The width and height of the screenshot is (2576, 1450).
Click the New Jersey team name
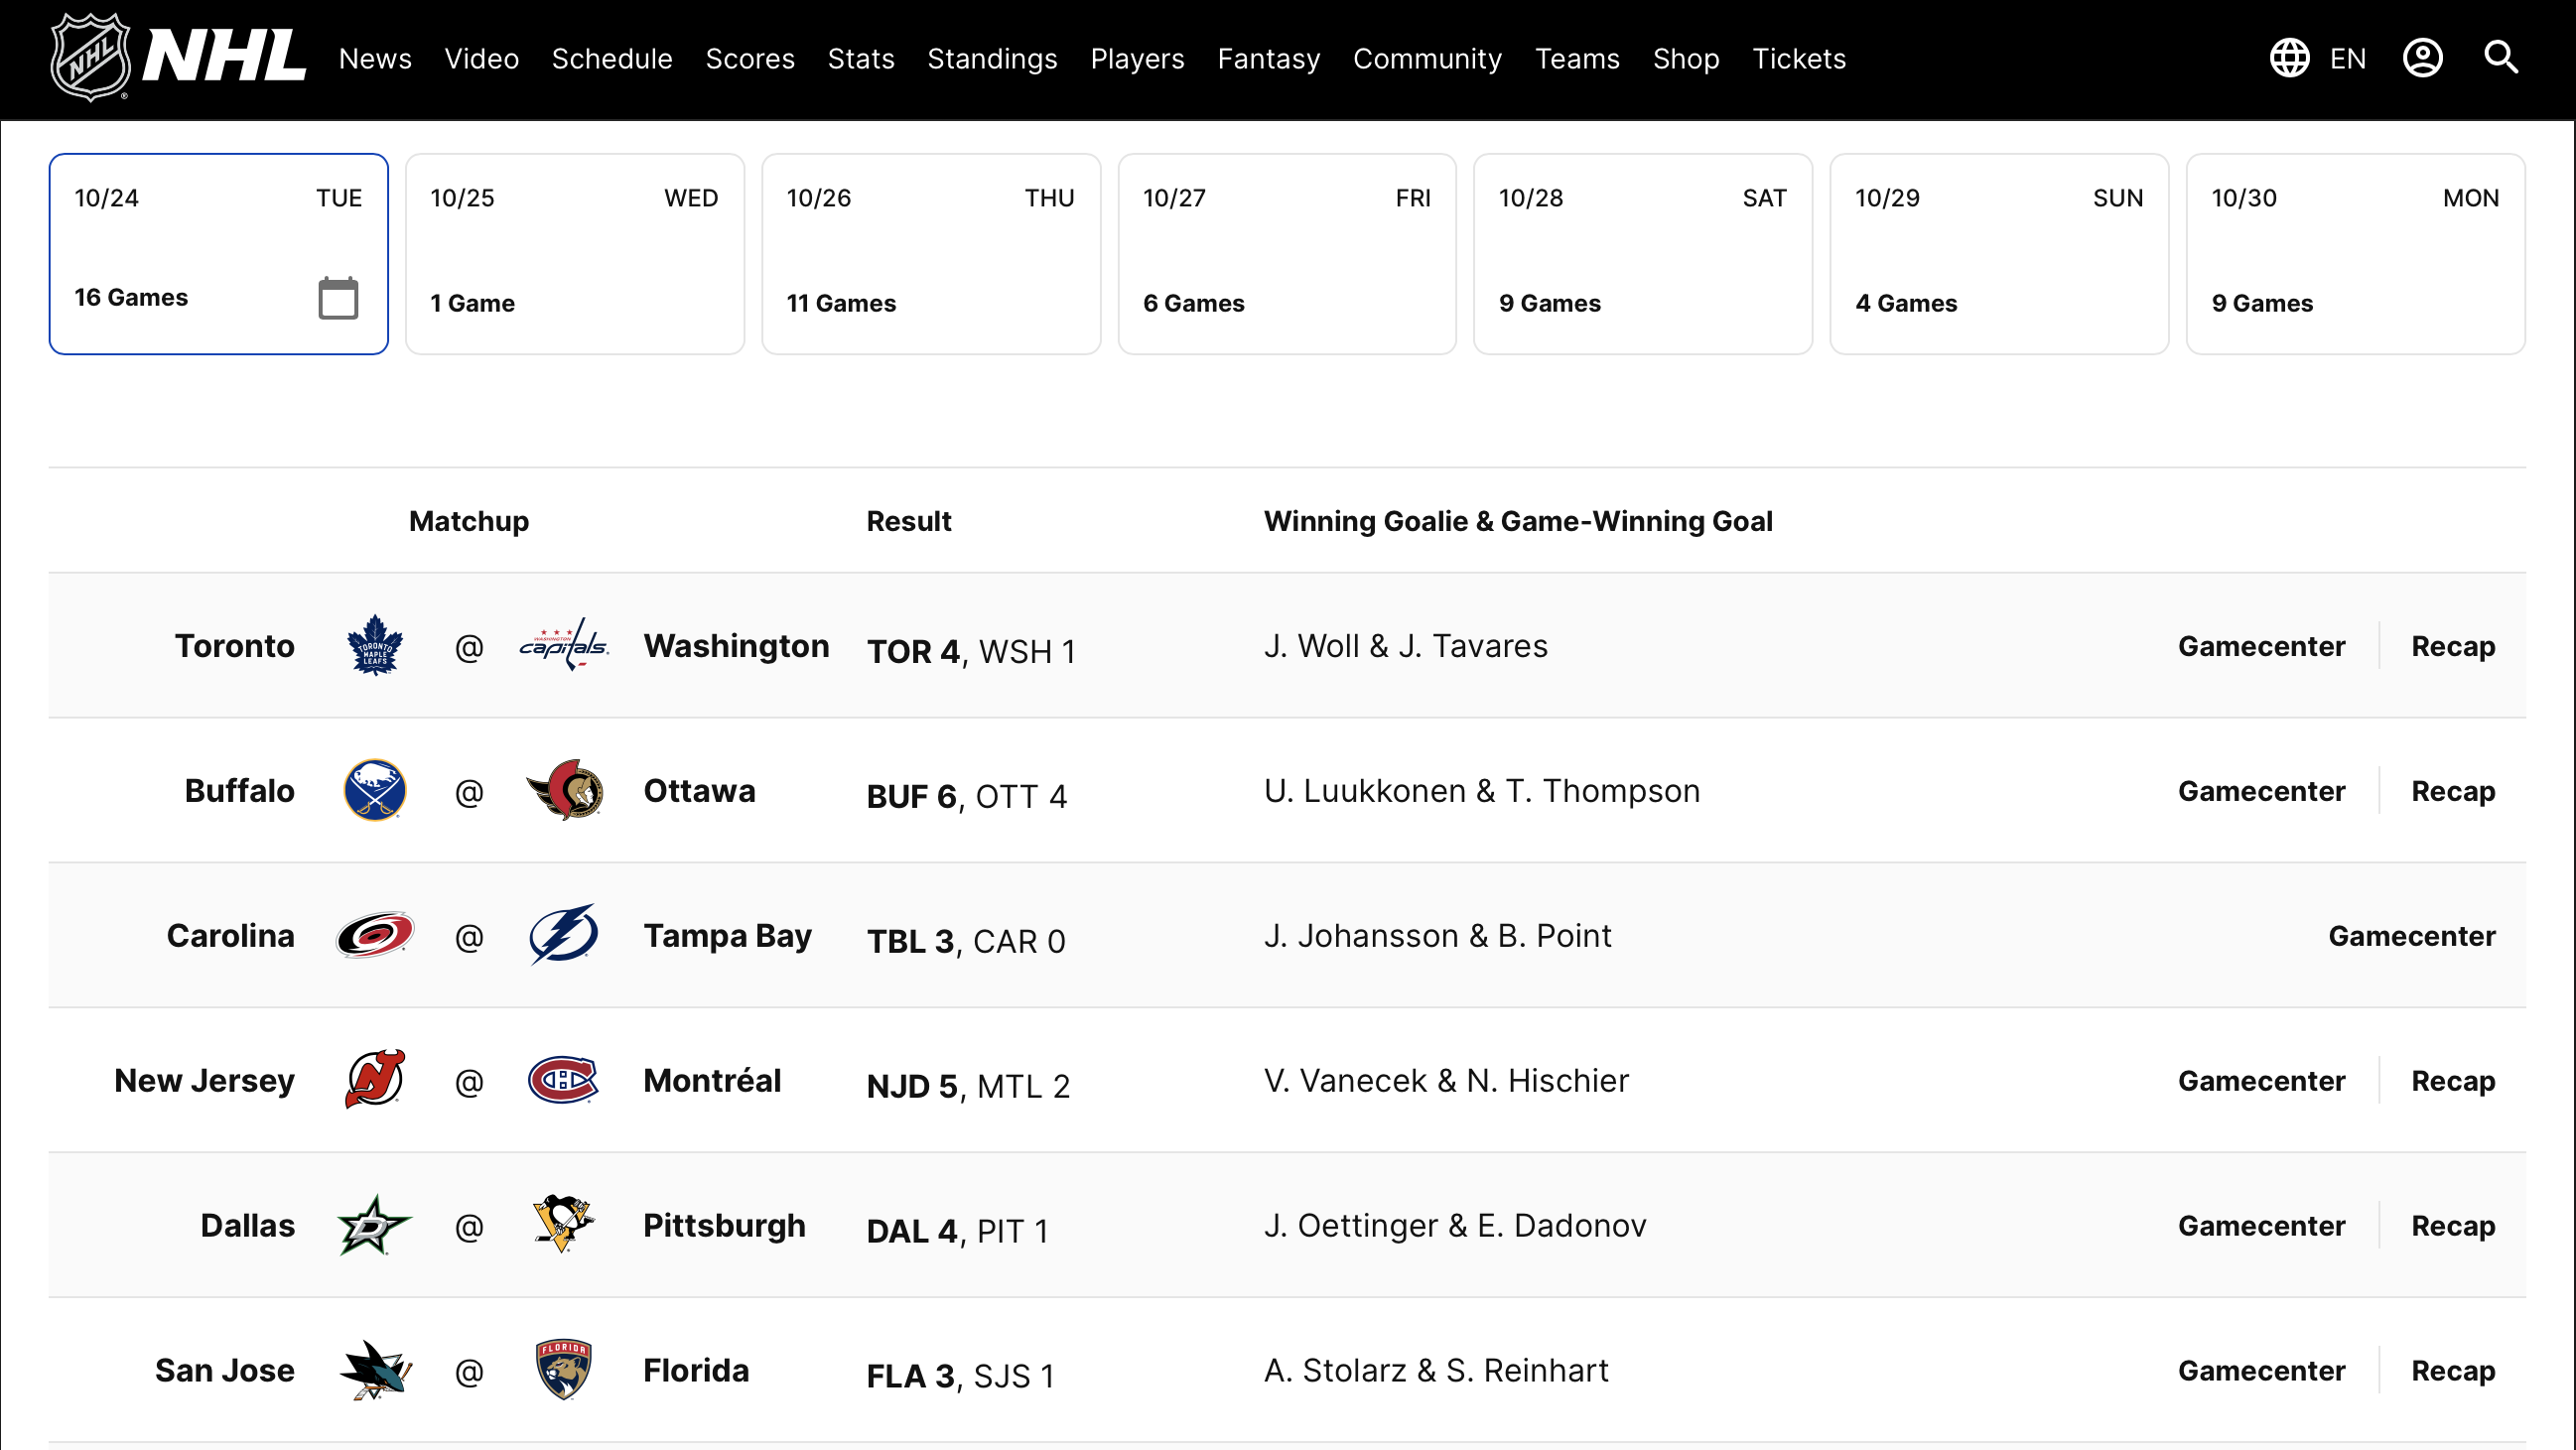click(204, 1082)
